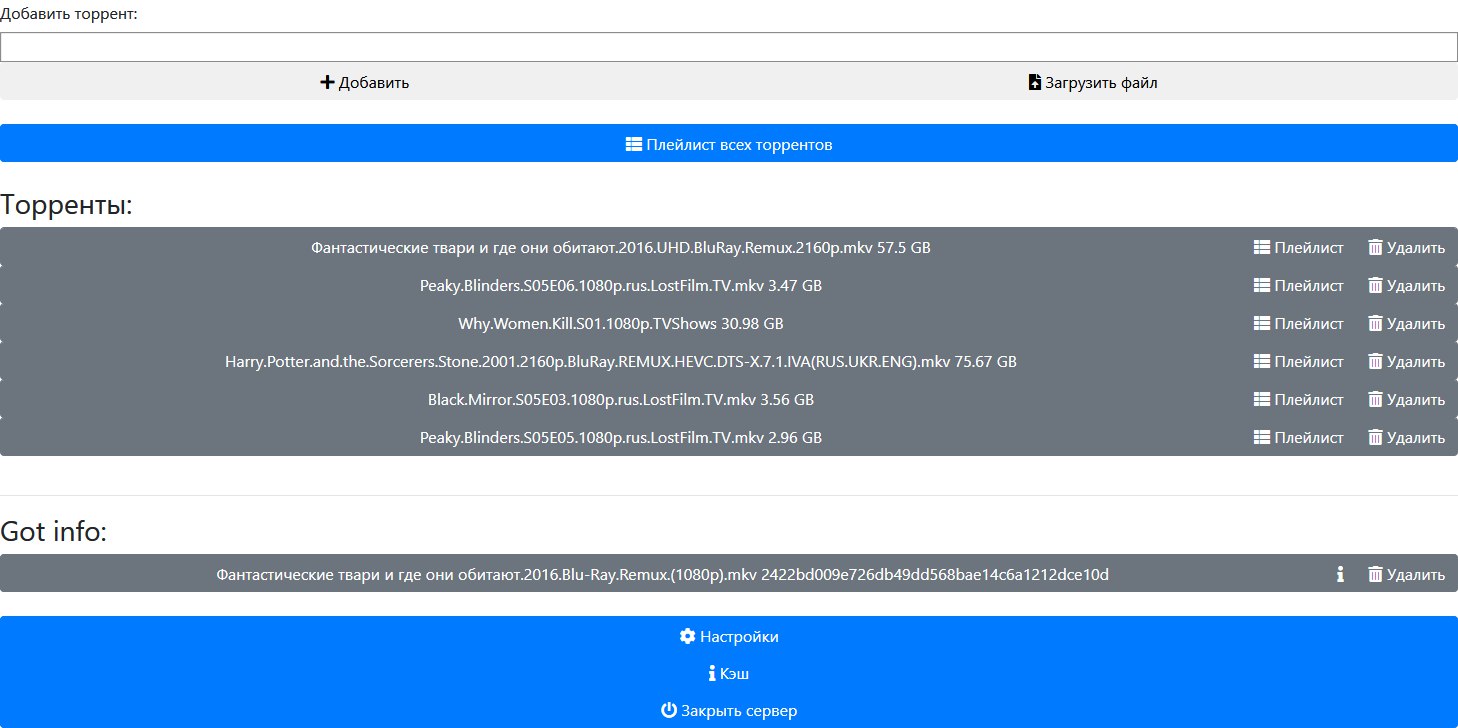
Task: Delete the Got info Blu-Ray.Remux.(1080p) entry
Action: (x=1406, y=574)
